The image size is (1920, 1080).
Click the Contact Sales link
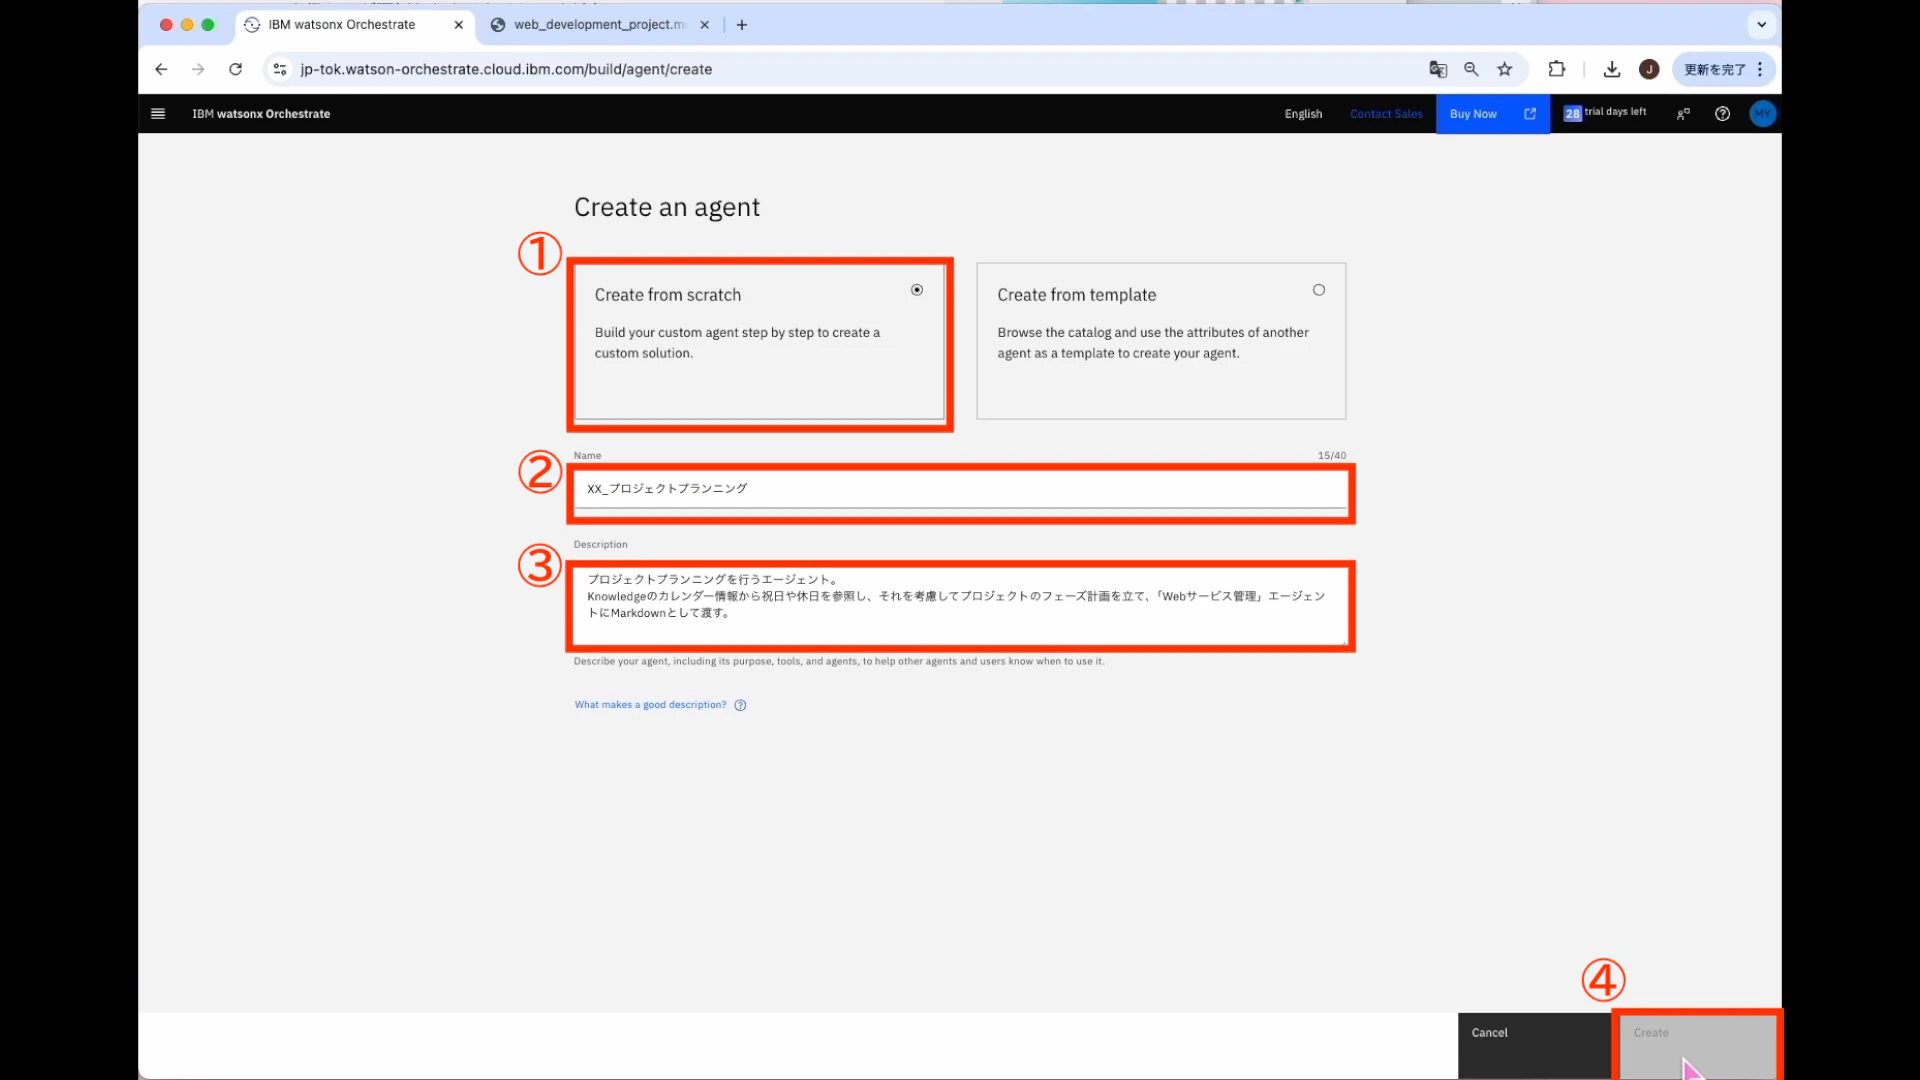pos(1386,114)
